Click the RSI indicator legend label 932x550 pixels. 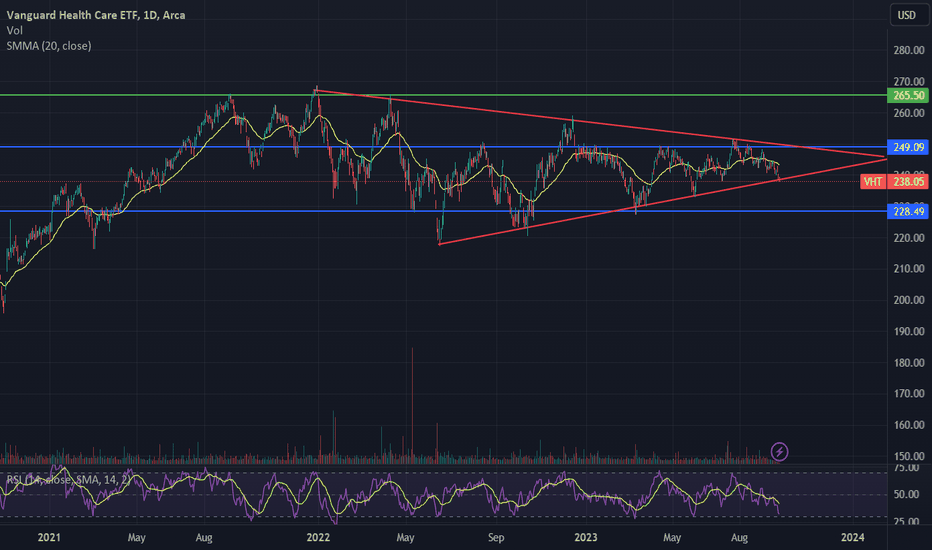(69, 479)
